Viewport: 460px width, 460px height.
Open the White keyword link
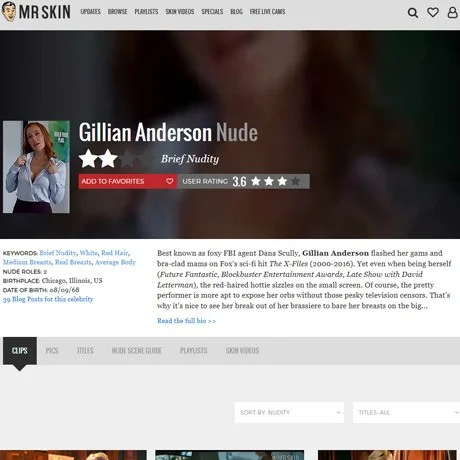(88, 253)
